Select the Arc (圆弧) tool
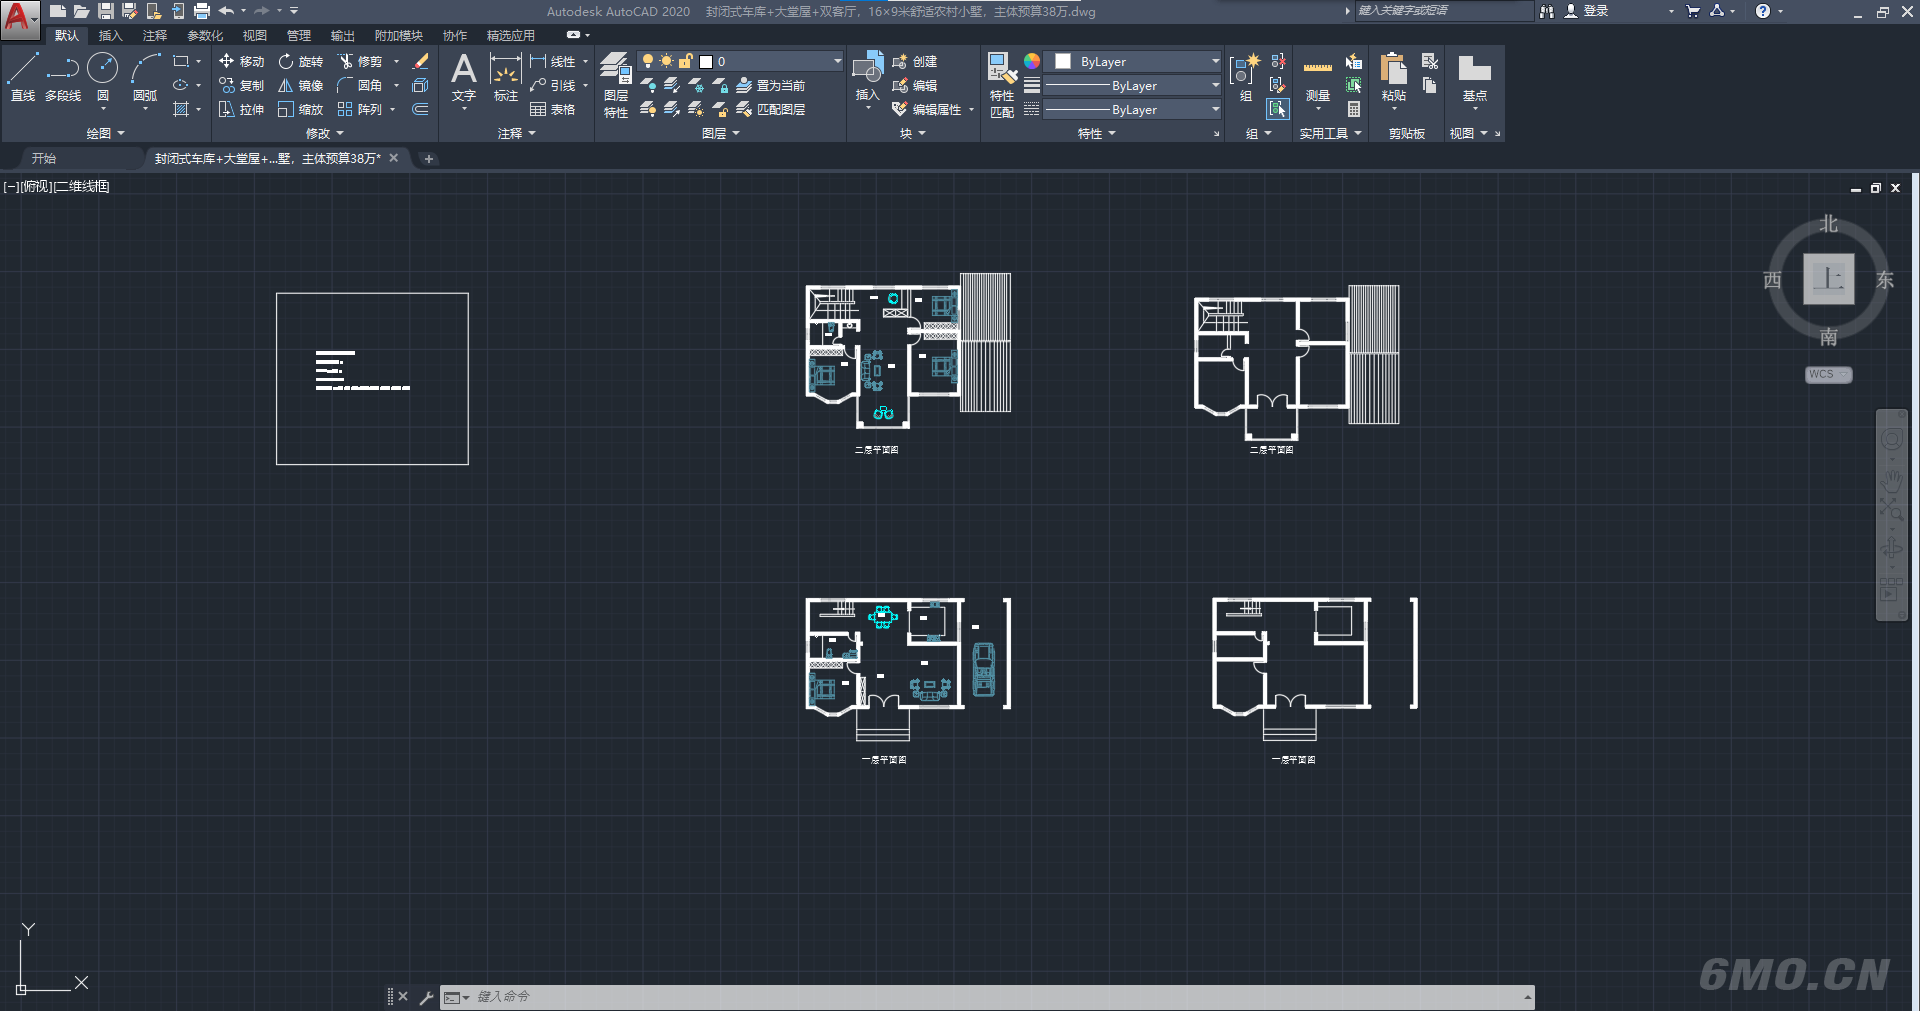The width and height of the screenshot is (1920, 1011). point(145,77)
